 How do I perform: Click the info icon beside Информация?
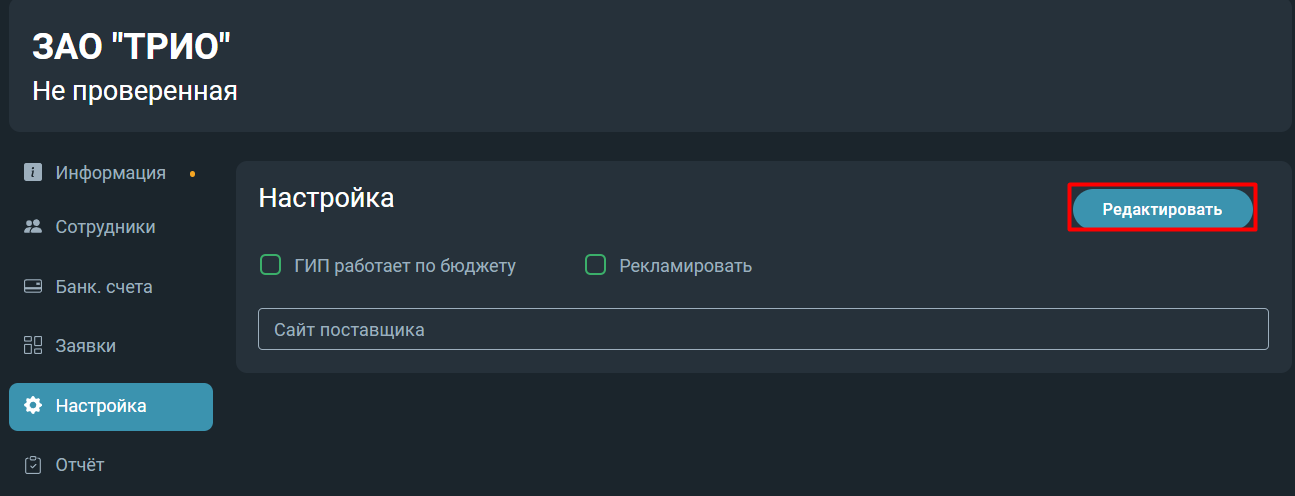tap(33, 172)
